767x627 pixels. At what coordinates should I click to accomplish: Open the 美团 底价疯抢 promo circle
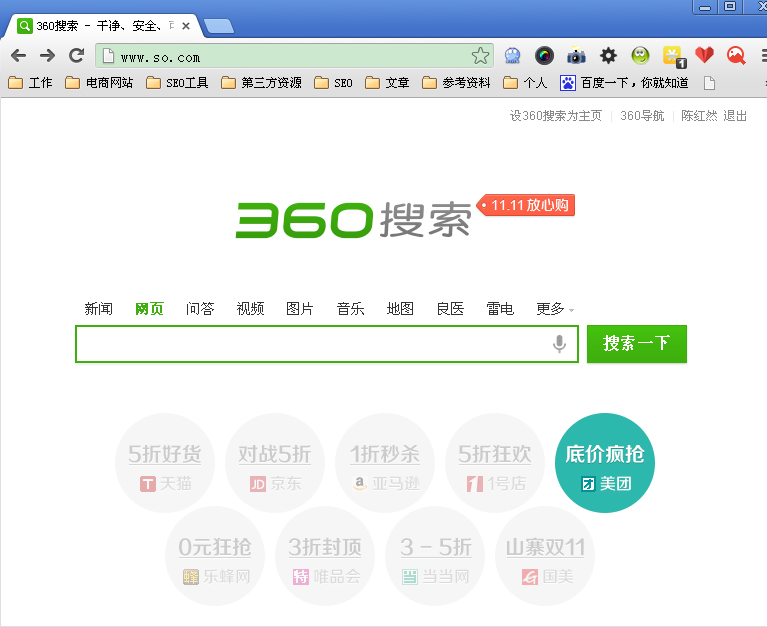tap(605, 463)
